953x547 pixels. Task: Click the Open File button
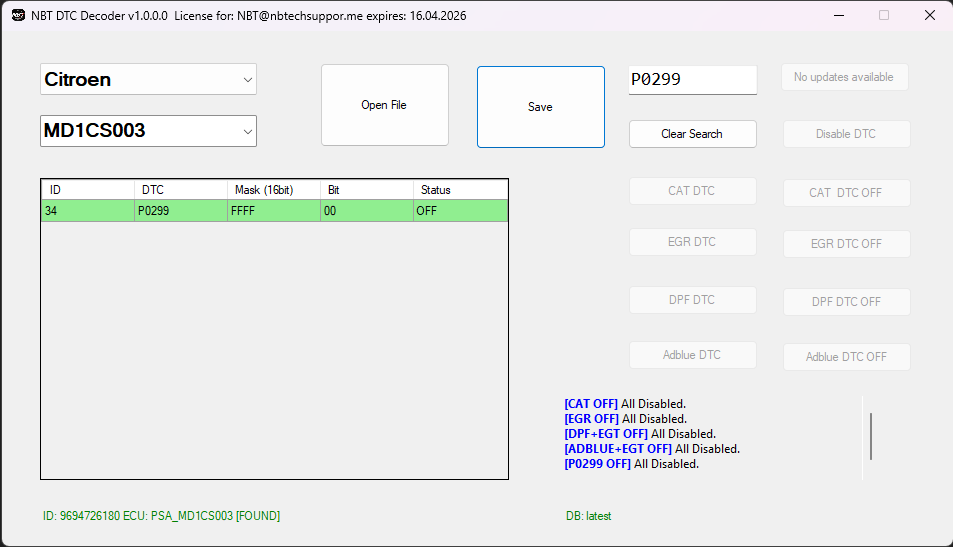click(x=385, y=105)
